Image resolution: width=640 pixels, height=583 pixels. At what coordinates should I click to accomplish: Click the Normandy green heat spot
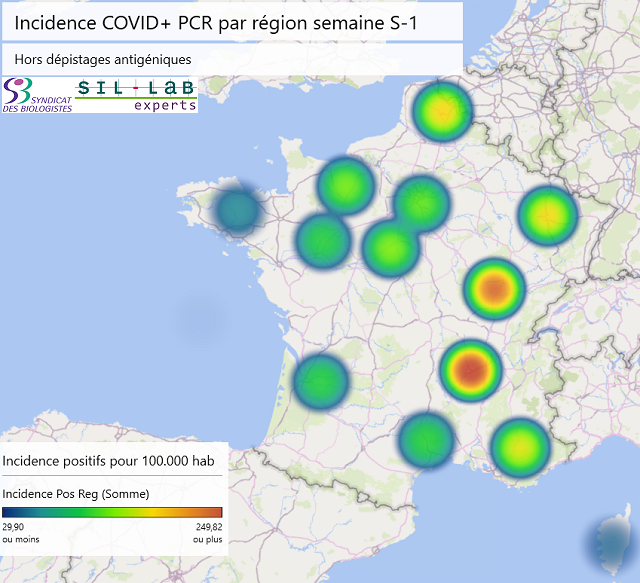pyautogui.click(x=346, y=185)
